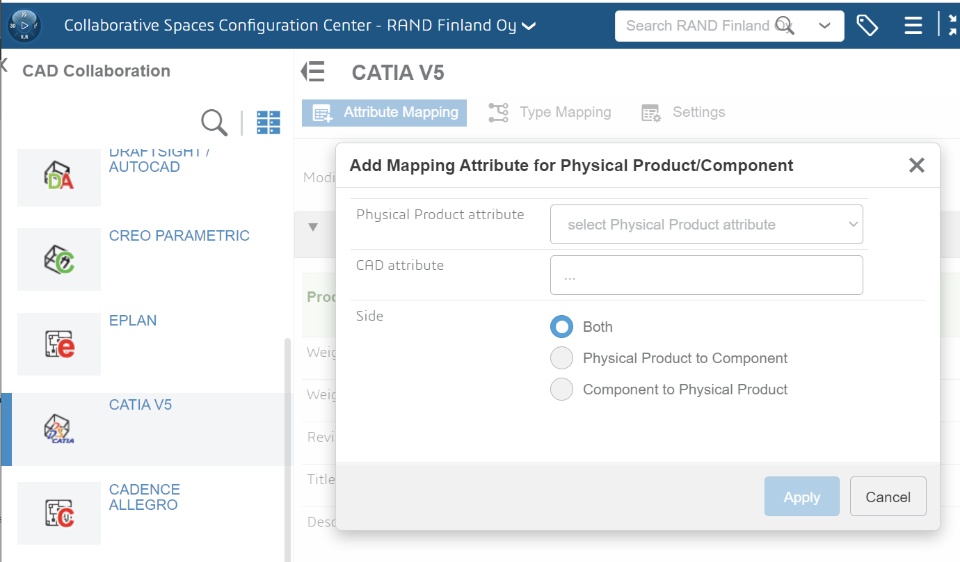Open the Cadence Allegro connector icon

click(59, 513)
